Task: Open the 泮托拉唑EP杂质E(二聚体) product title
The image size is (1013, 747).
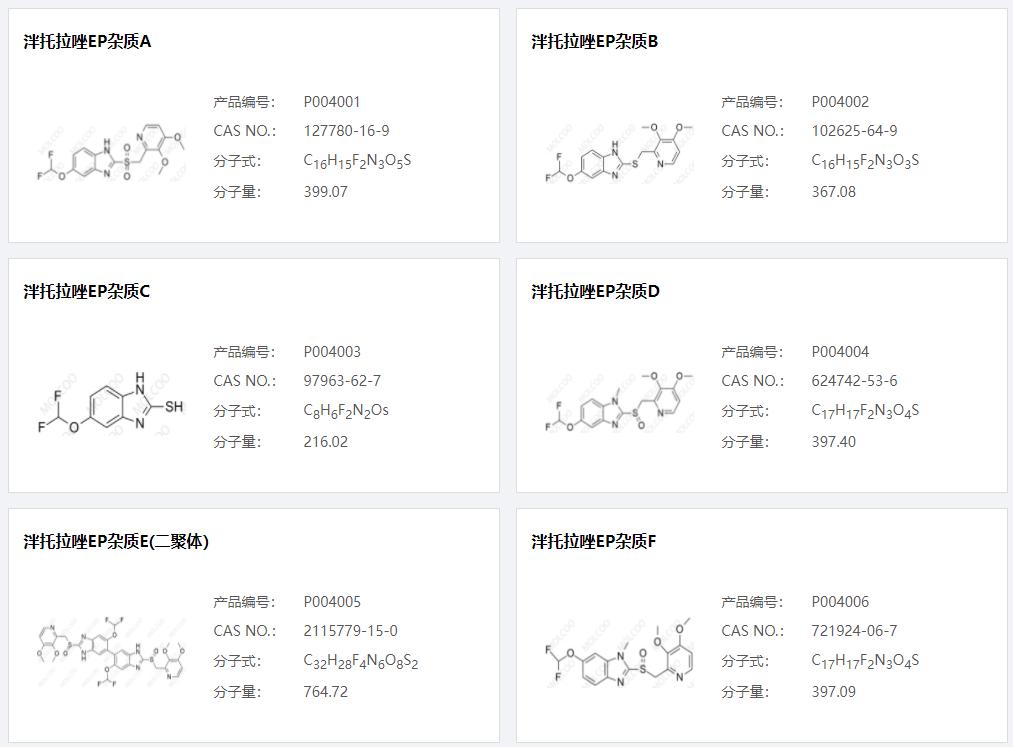Action: pos(117,542)
